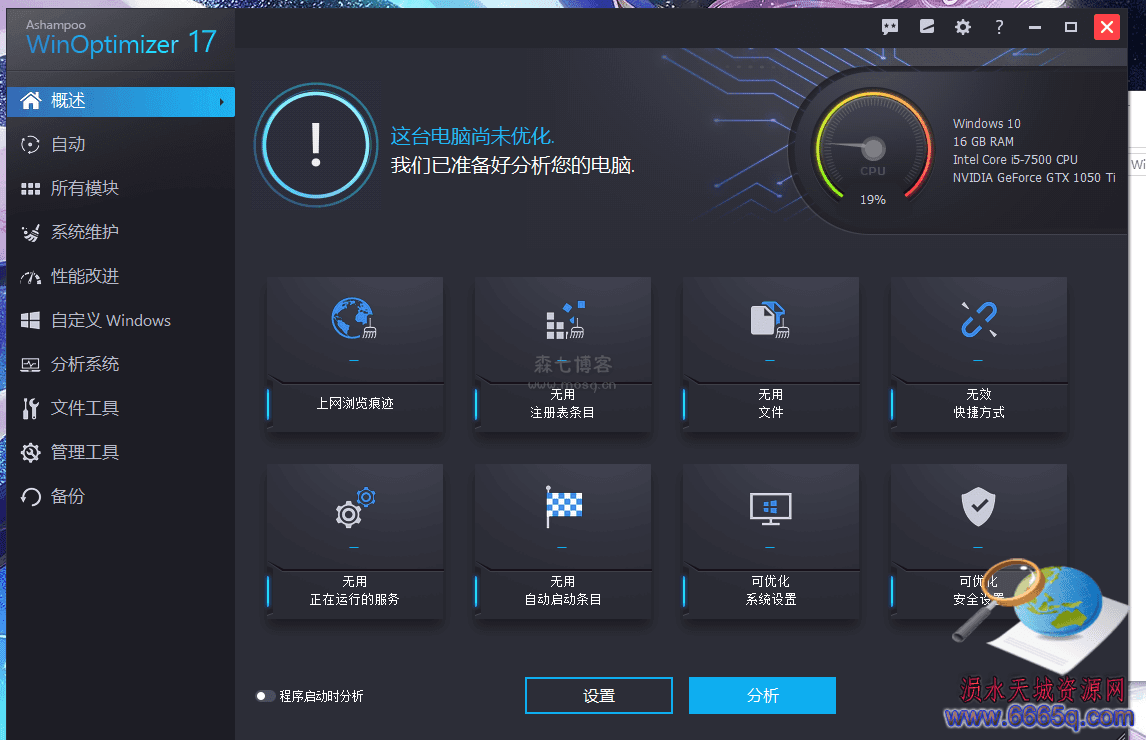This screenshot has width=1146, height=740.
Task: Open the feedback chat bubble icon
Action: click(x=889, y=28)
